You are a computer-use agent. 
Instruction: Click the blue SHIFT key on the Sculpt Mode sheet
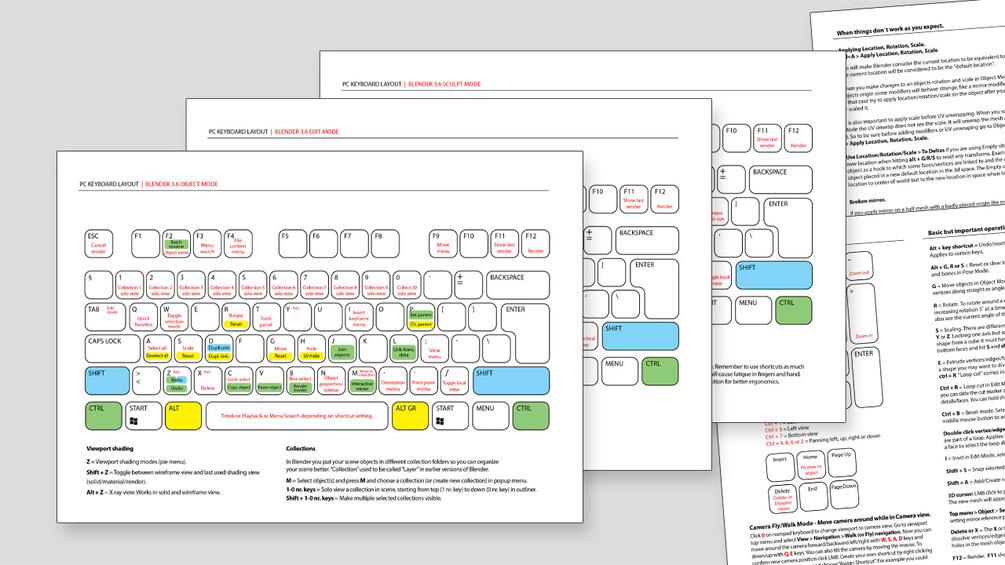[x=774, y=275]
